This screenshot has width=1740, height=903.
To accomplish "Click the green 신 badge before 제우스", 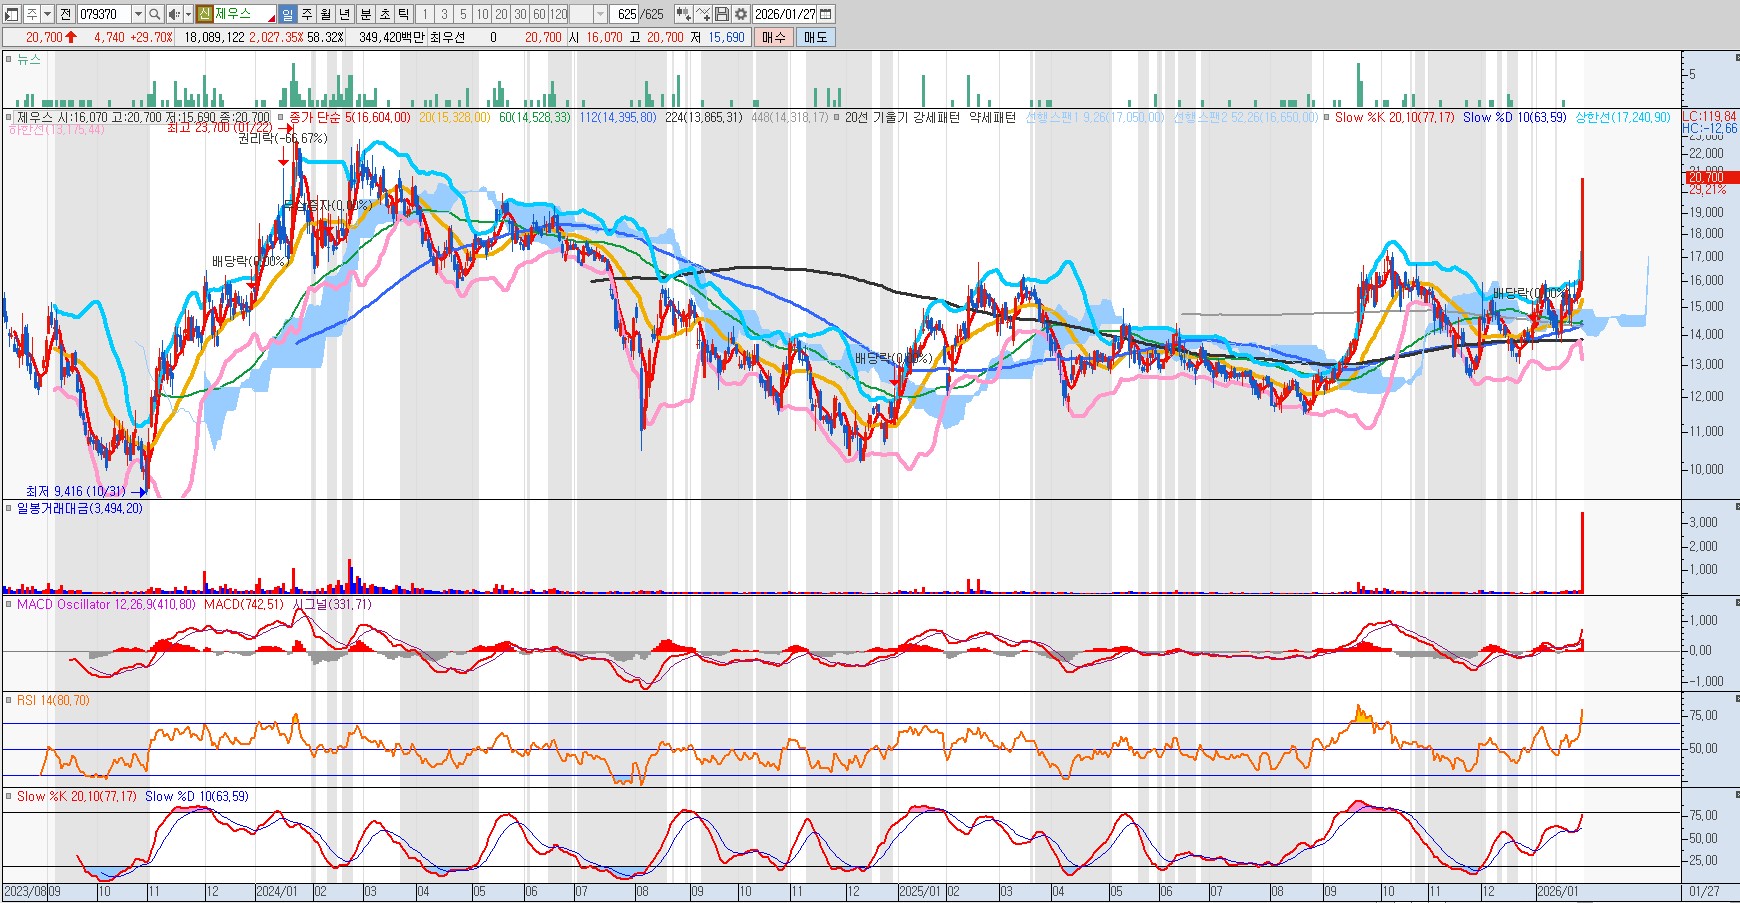I will click(x=204, y=14).
